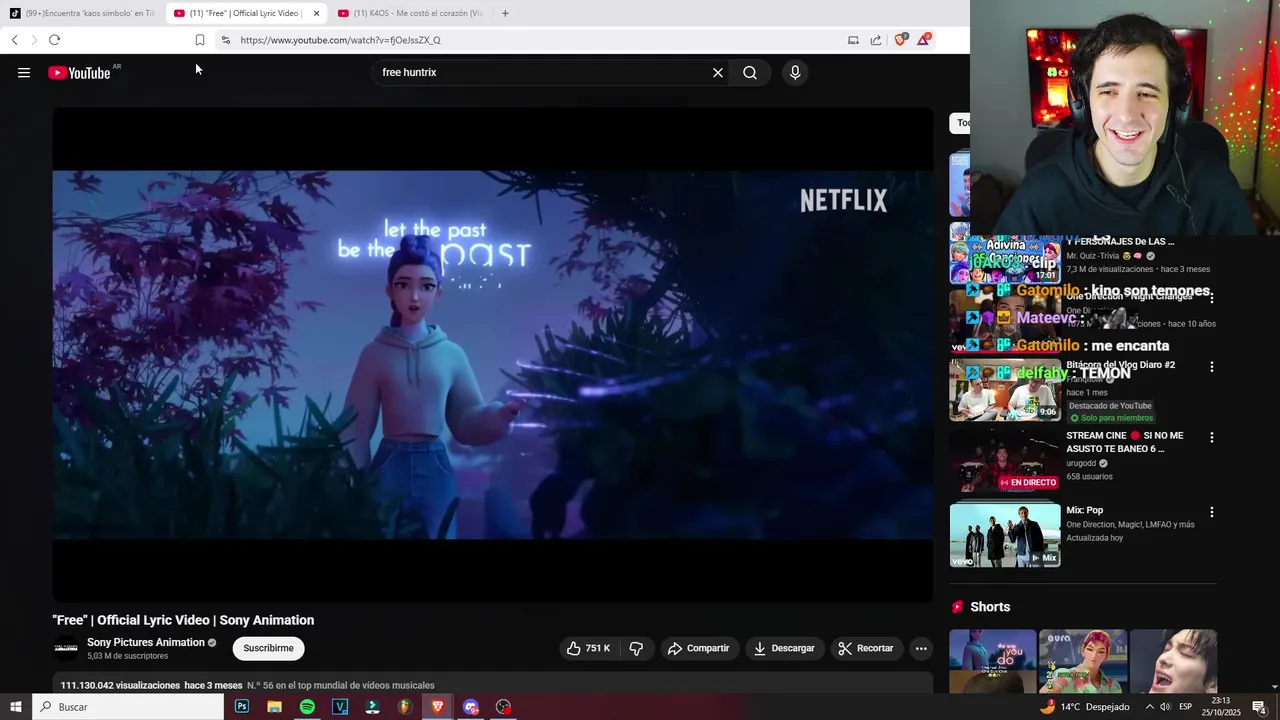Screen dimensions: 1280x720
Task: Open middle Shorts thumbnail
Action: click(1083, 661)
